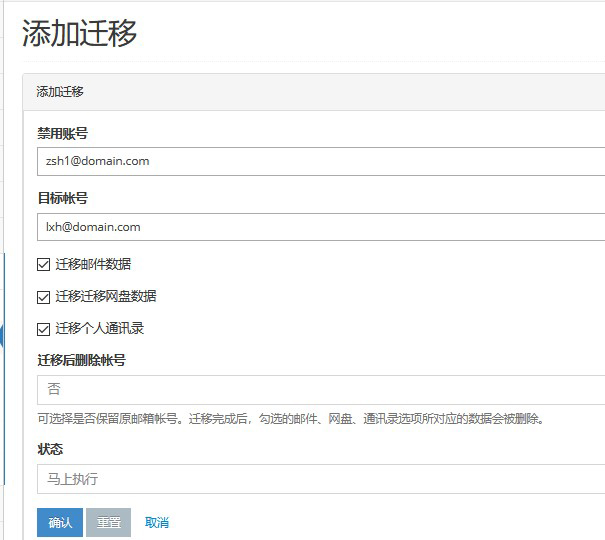
Task: Uncheck the 迁移个人通讯录 checkbox
Action: [44, 329]
